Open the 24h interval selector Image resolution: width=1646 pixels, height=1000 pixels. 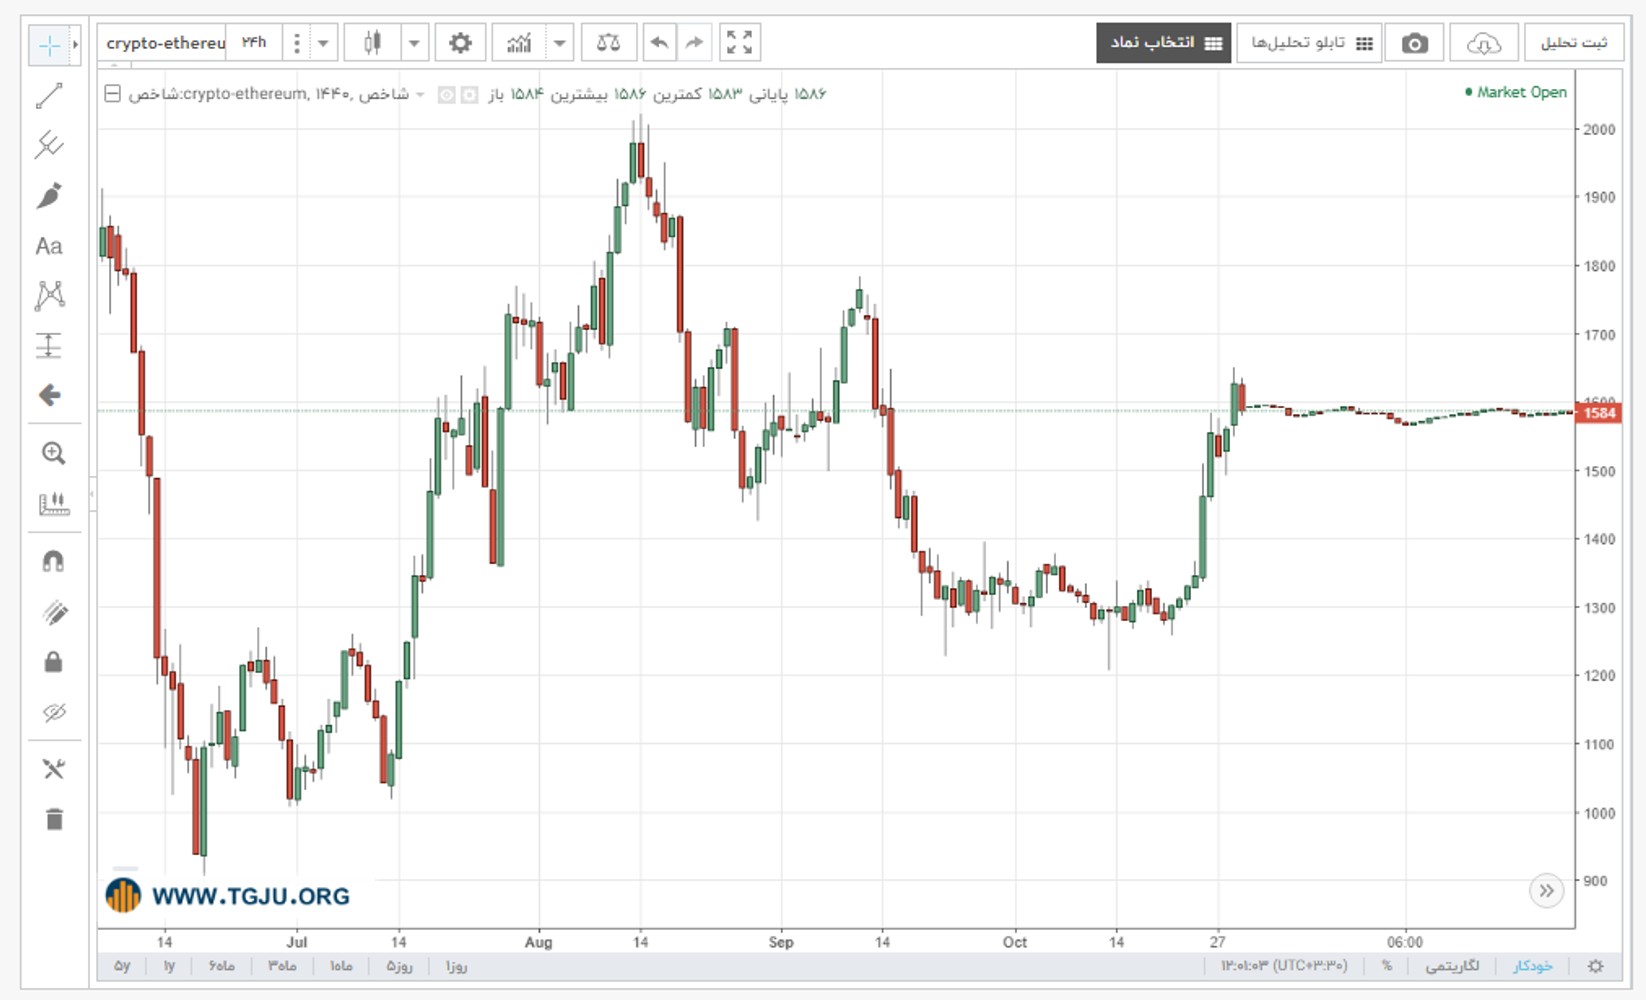[254, 43]
